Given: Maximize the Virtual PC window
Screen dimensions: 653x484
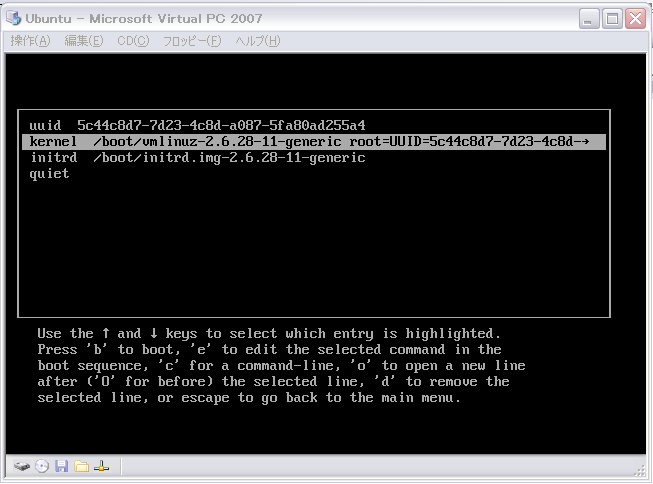Looking at the screenshot, I should 612,19.
